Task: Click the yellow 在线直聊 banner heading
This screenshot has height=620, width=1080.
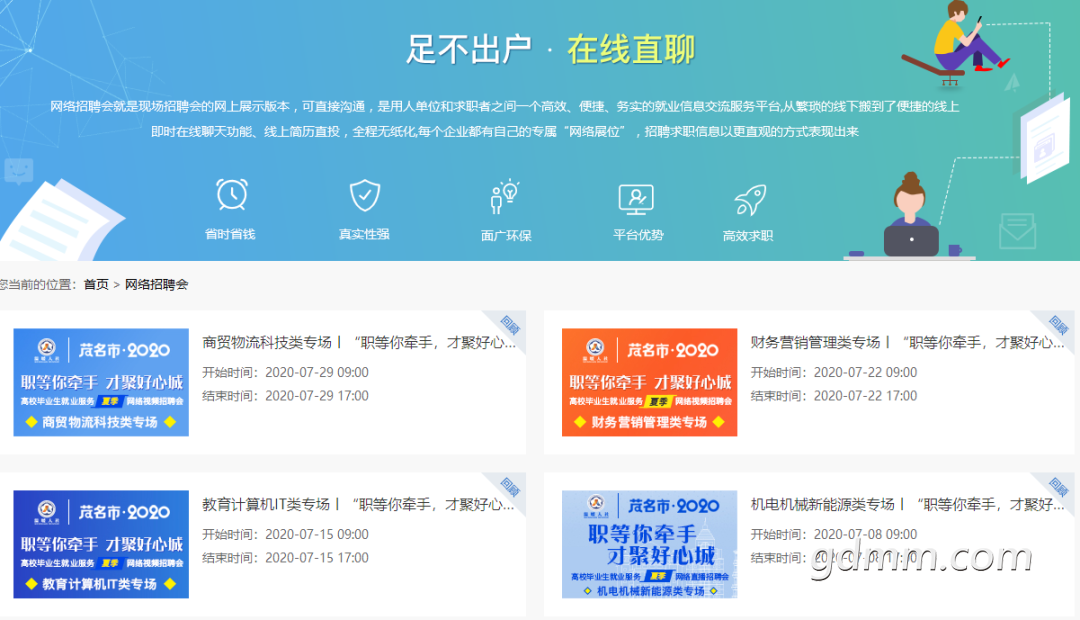Action: click(631, 50)
